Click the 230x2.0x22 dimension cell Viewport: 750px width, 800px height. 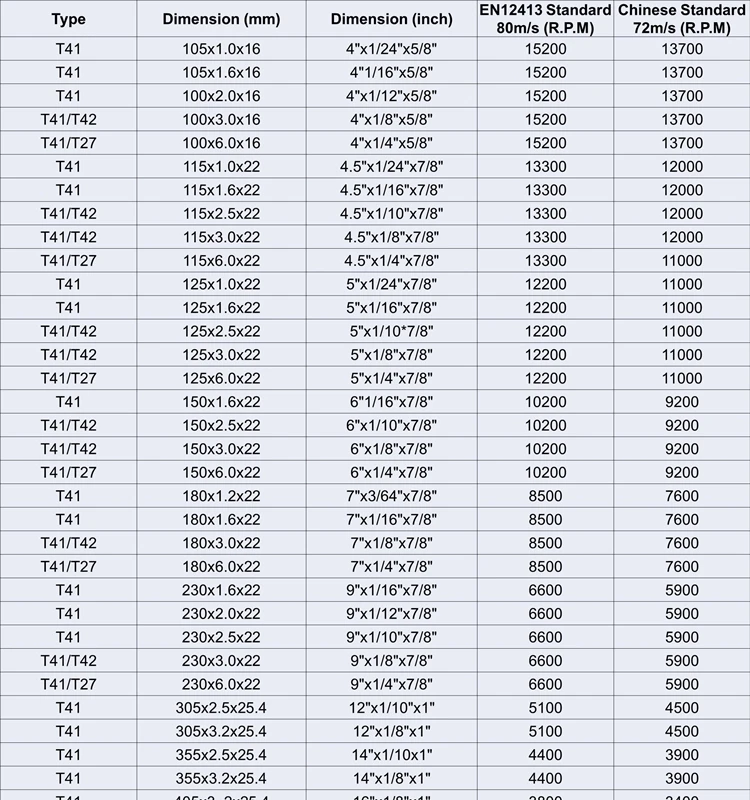tap(221, 614)
